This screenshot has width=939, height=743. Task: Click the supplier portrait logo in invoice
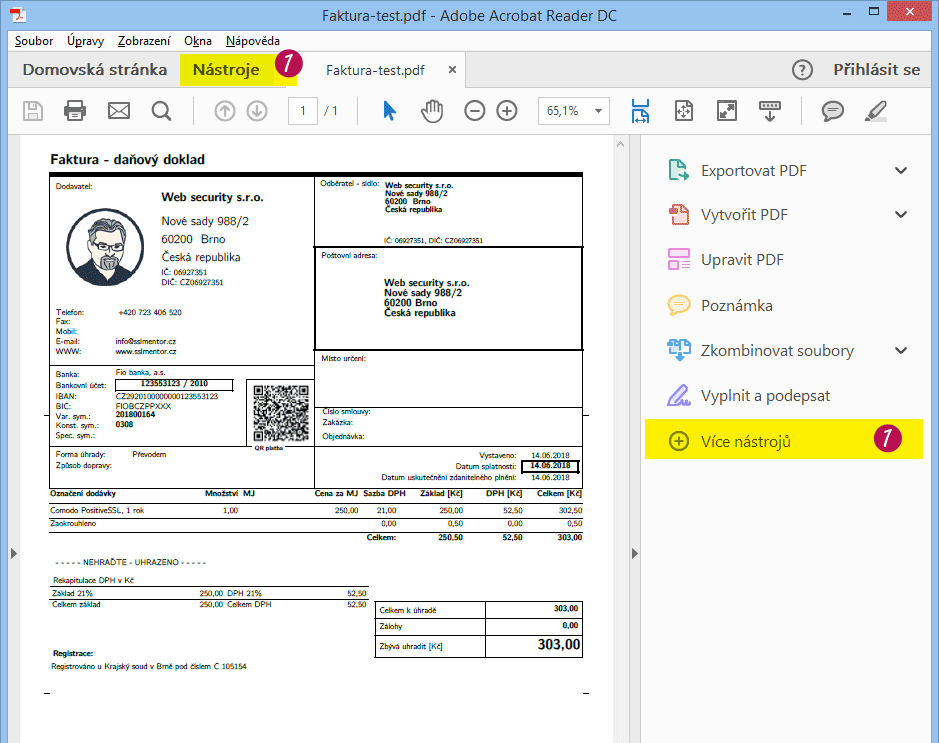[105, 247]
